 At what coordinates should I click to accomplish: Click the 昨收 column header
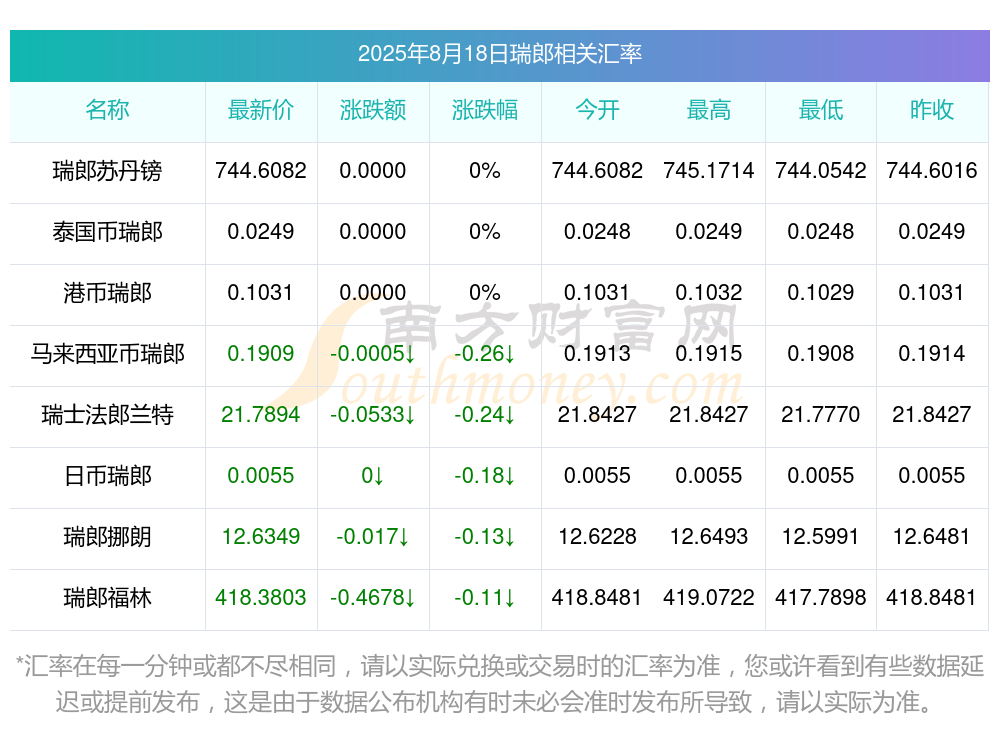point(932,110)
